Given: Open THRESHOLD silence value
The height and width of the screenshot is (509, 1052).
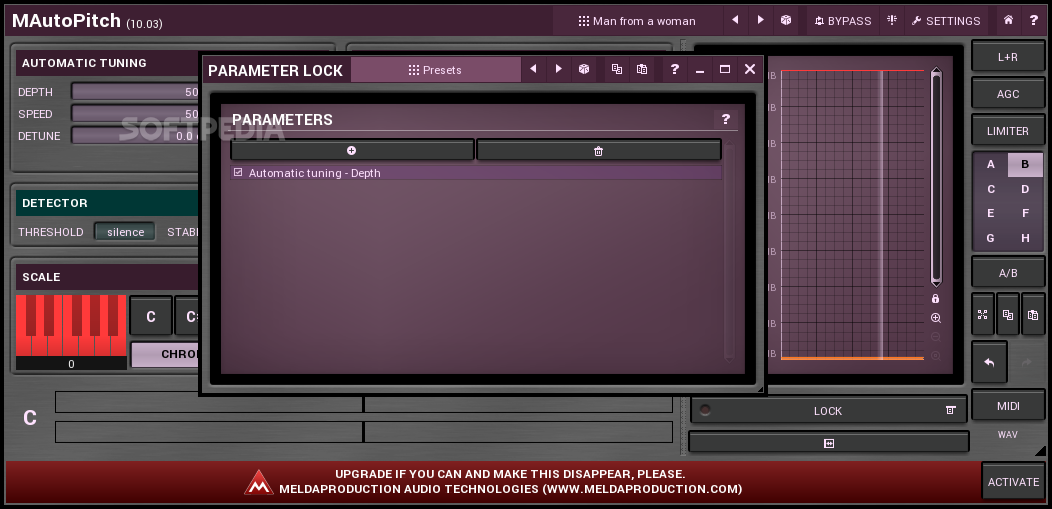Looking at the screenshot, I should [125, 232].
